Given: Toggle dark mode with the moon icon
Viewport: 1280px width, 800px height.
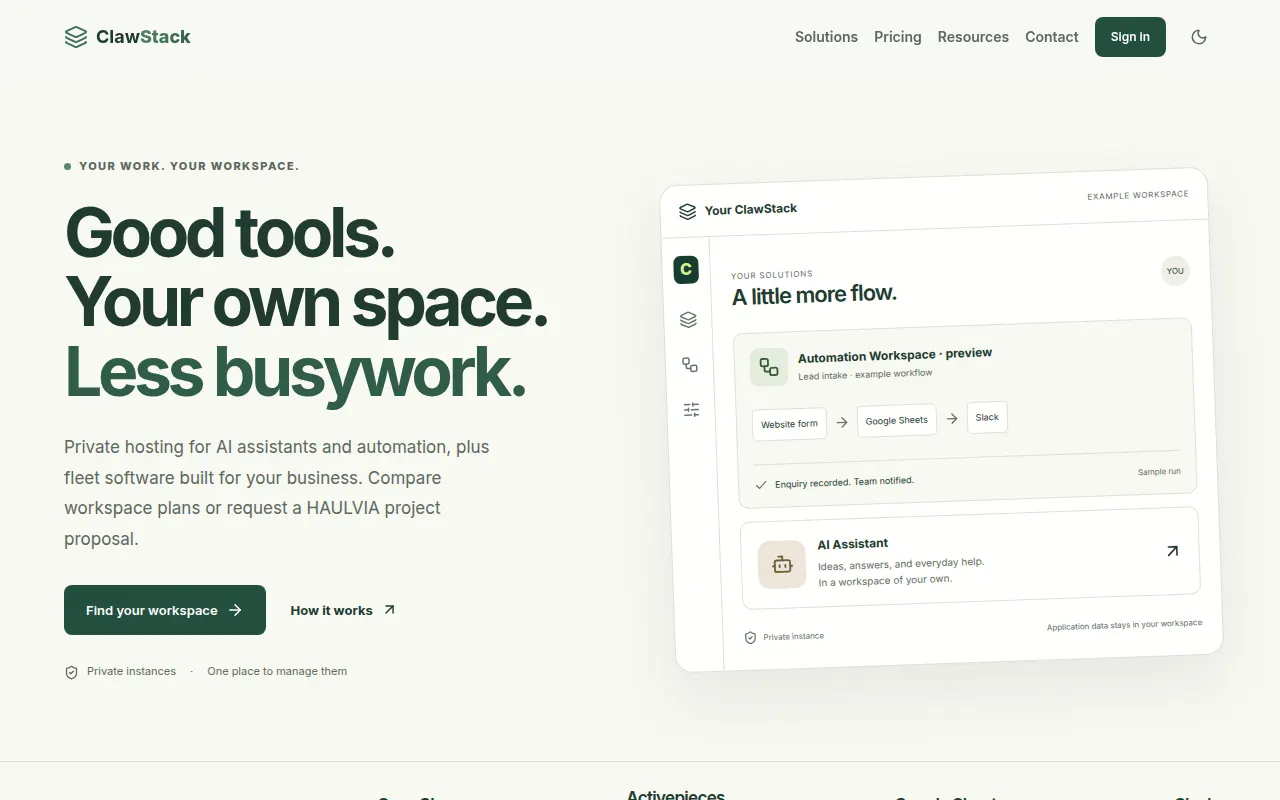Looking at the screenshot, I should (x=1199, y=37).
